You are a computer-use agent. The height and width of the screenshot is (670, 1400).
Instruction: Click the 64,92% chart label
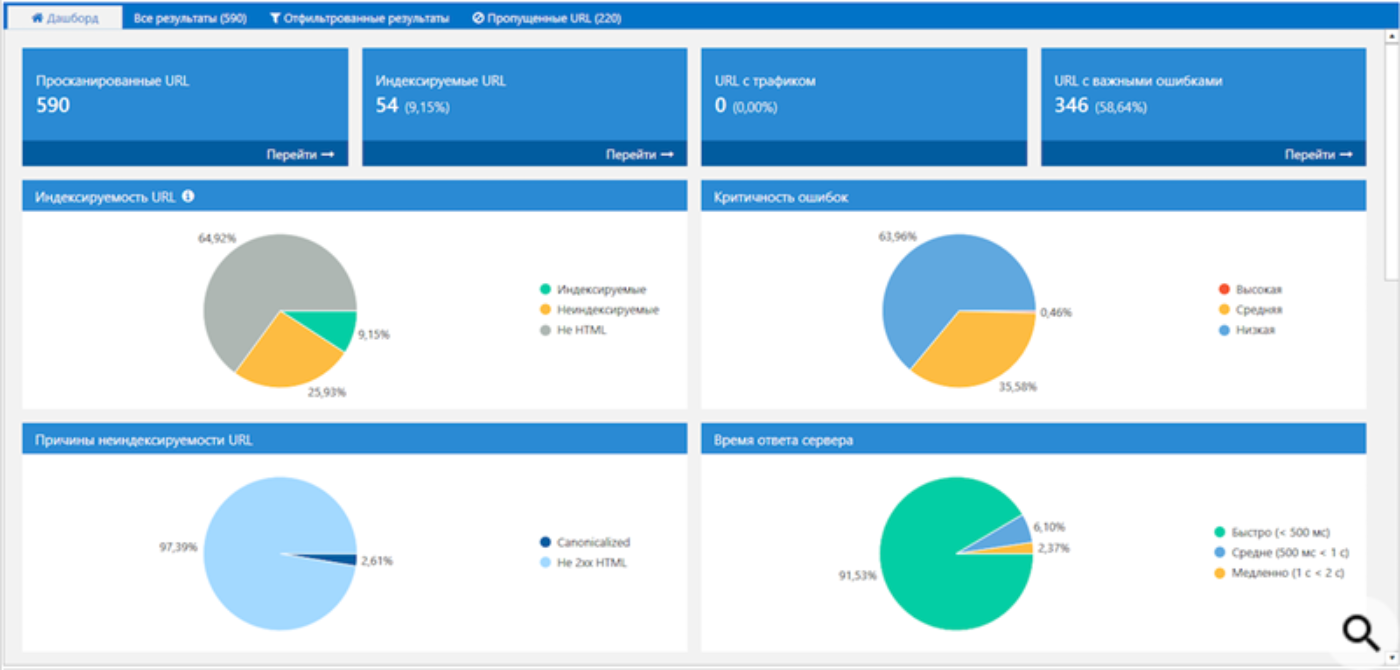215,239
